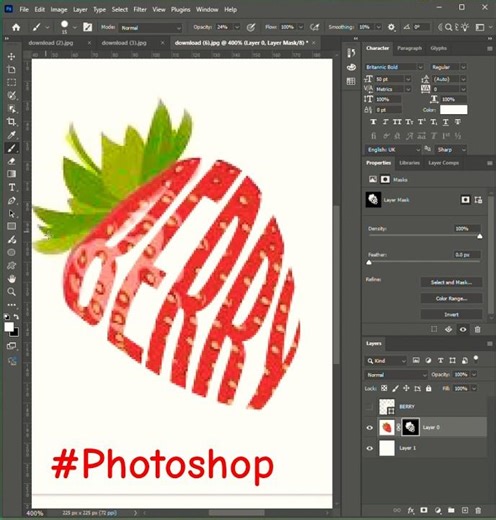496x520 pixels.
Task: Select the Zoom tool
Action: (x=11, y=292)
